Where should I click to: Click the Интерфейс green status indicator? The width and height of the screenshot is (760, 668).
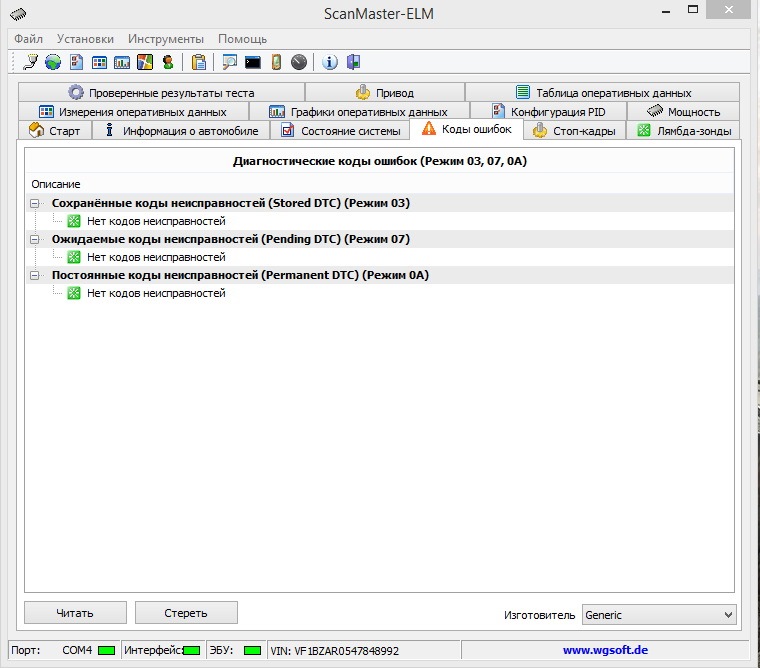pos(191,650)
